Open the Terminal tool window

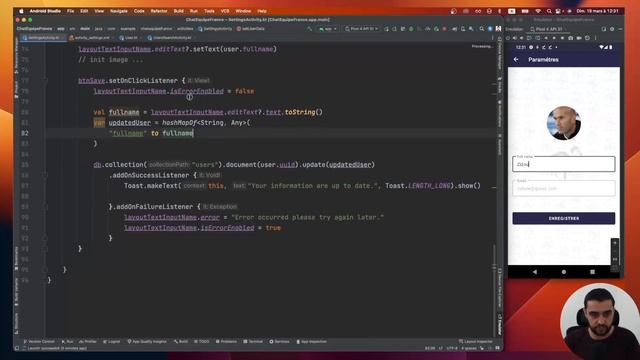(253, 342)
